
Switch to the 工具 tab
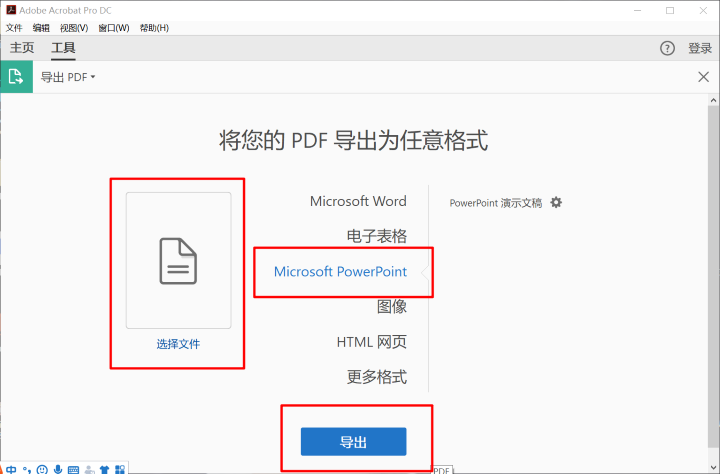[63, 48]
